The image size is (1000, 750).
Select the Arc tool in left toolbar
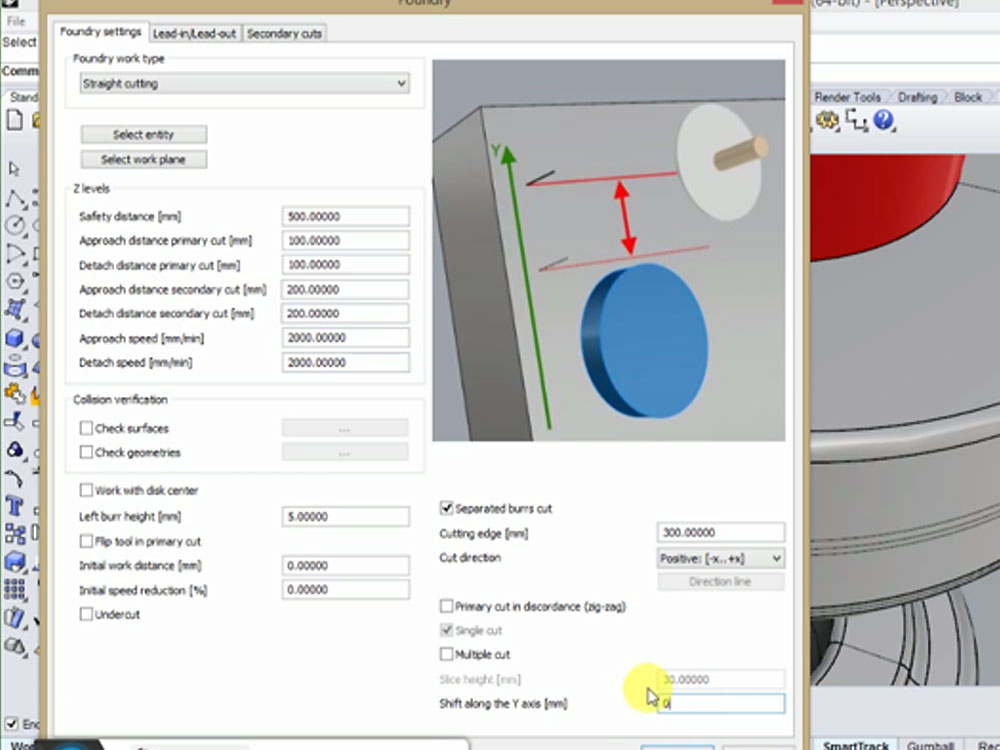15,253
